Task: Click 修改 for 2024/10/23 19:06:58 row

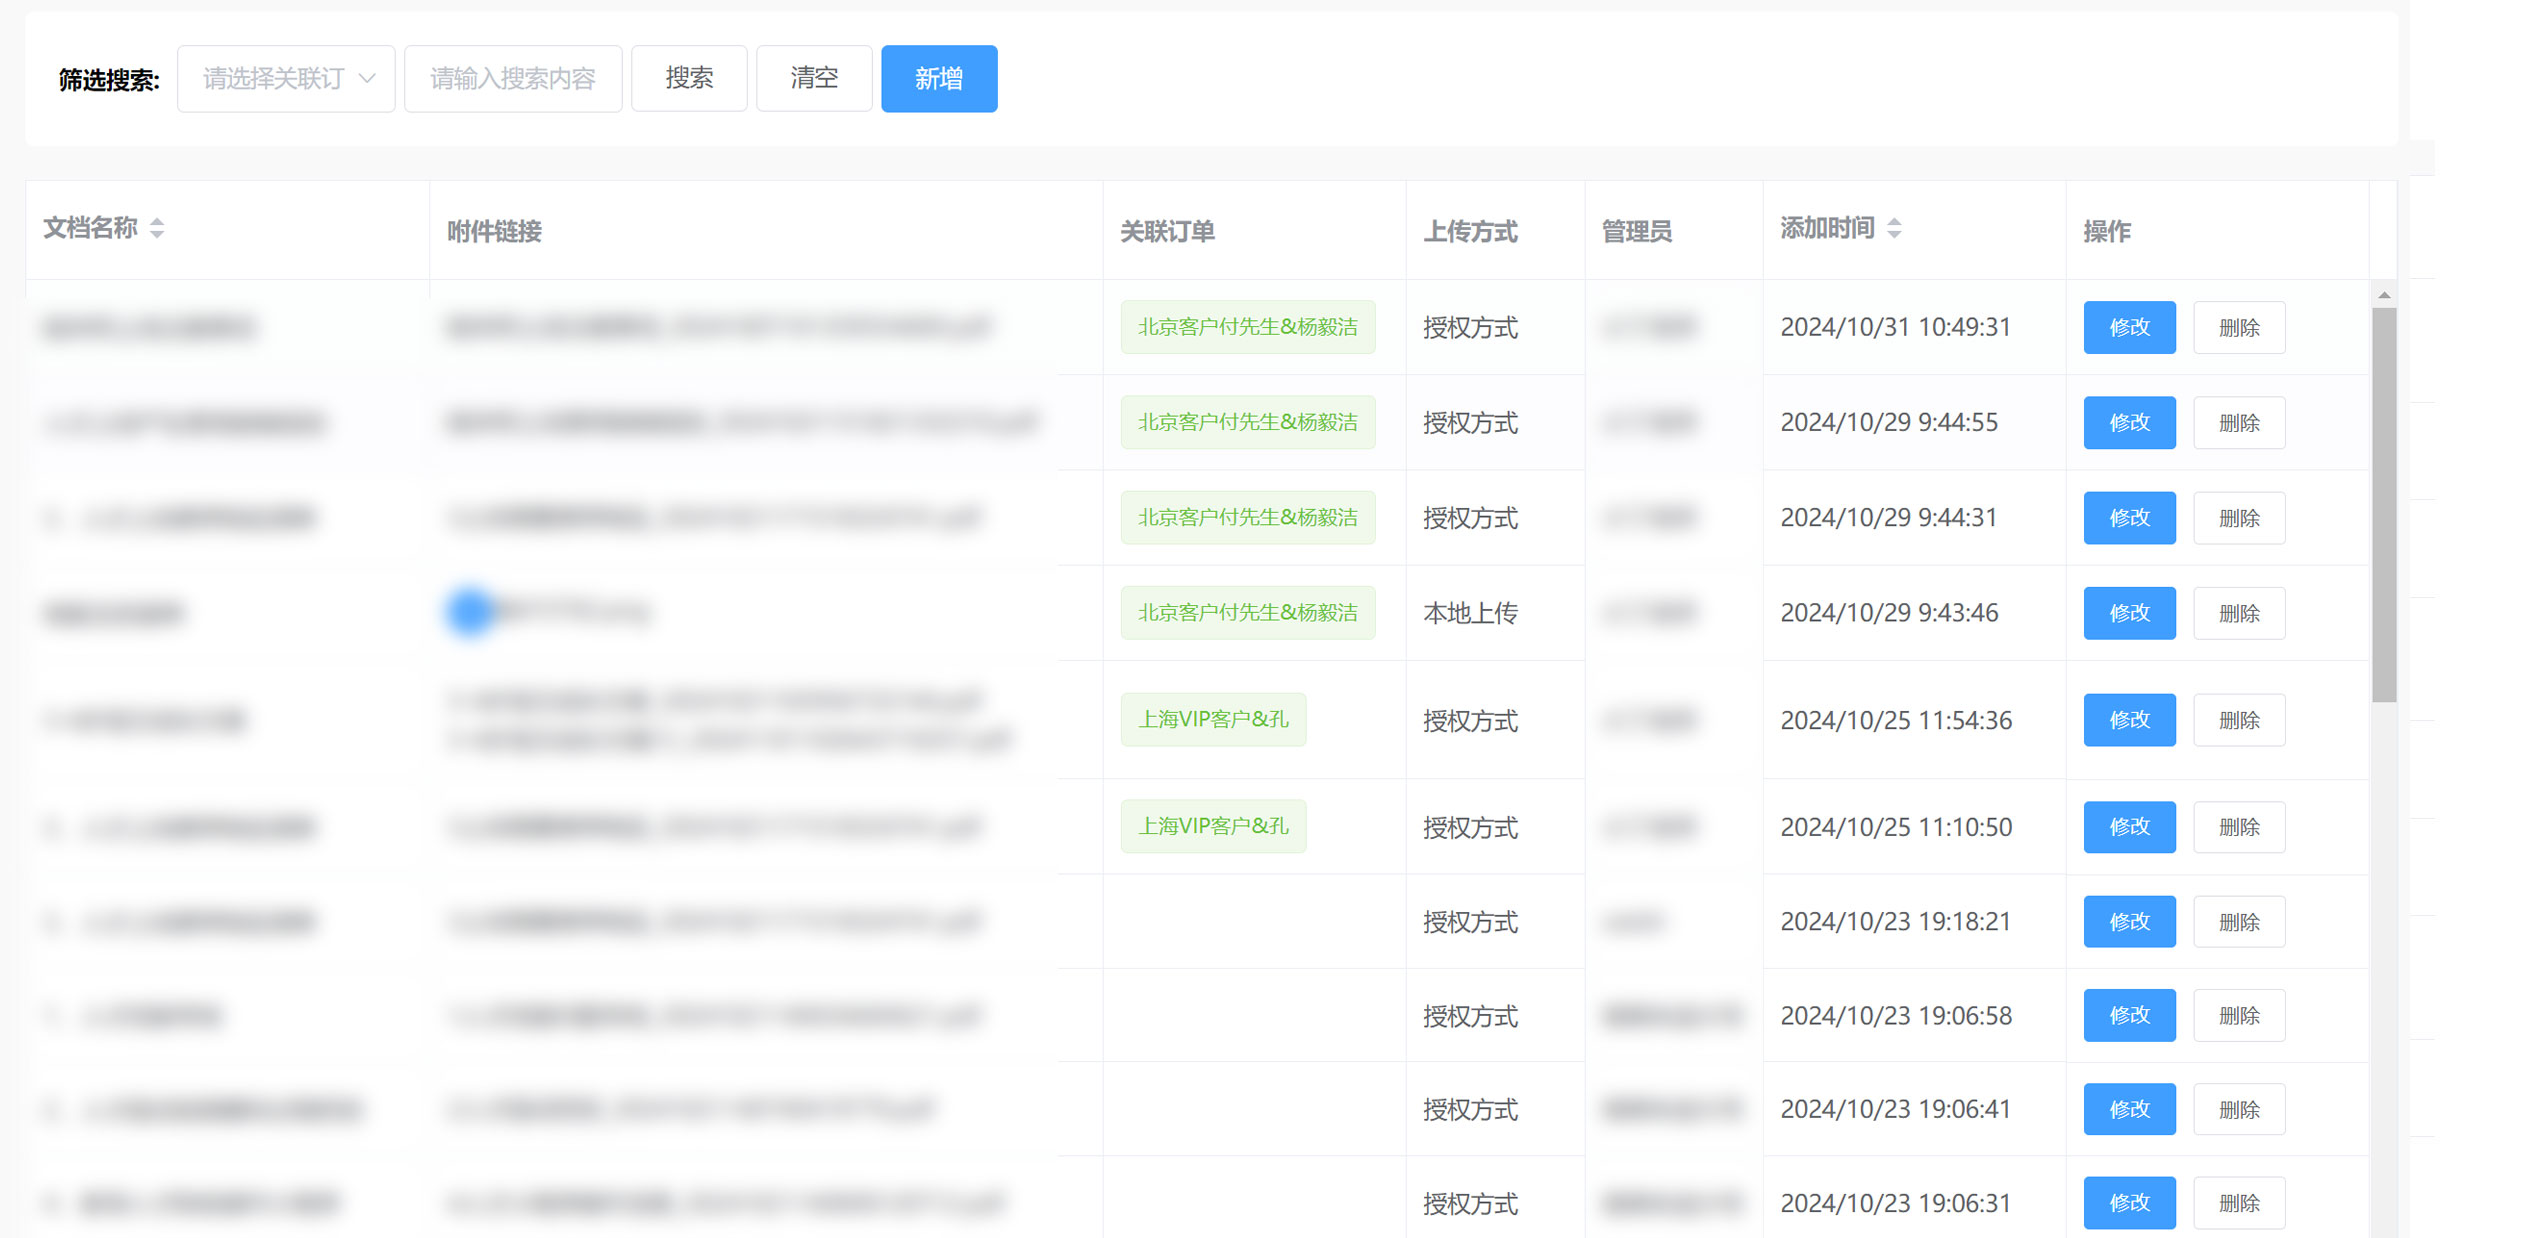Action: [2129, 1016]
